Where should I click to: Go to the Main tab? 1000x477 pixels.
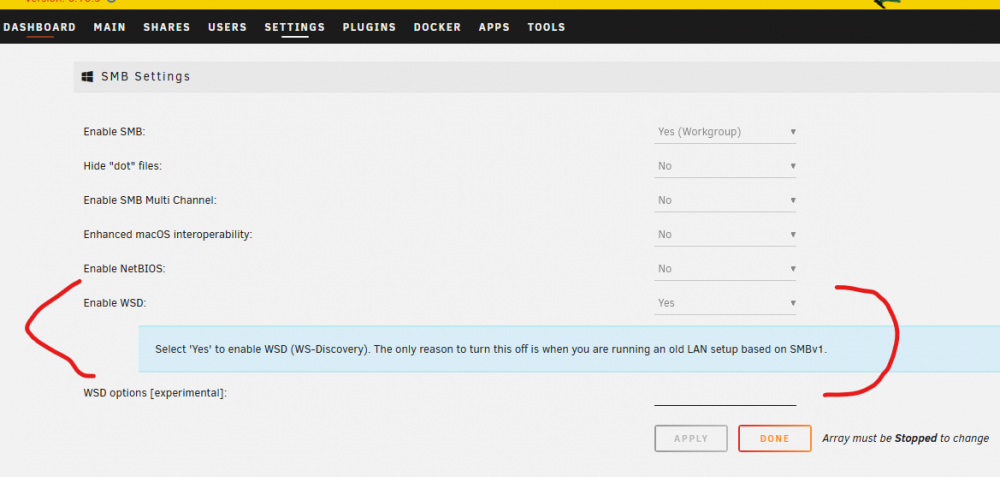[x=110, y=27]
